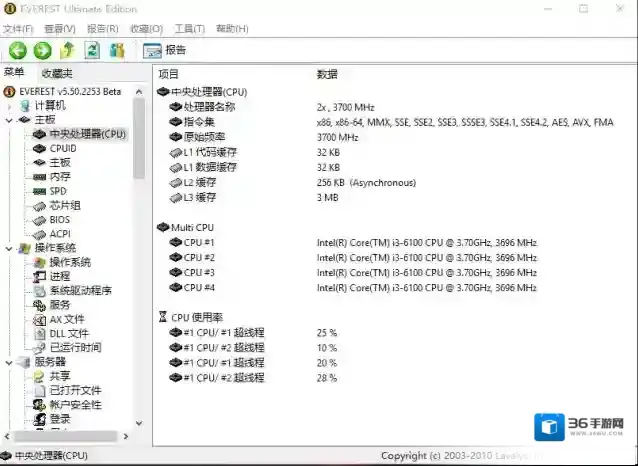
Task: Click the Up level arrow toolbar icon
Action: [x=67, y=50]
